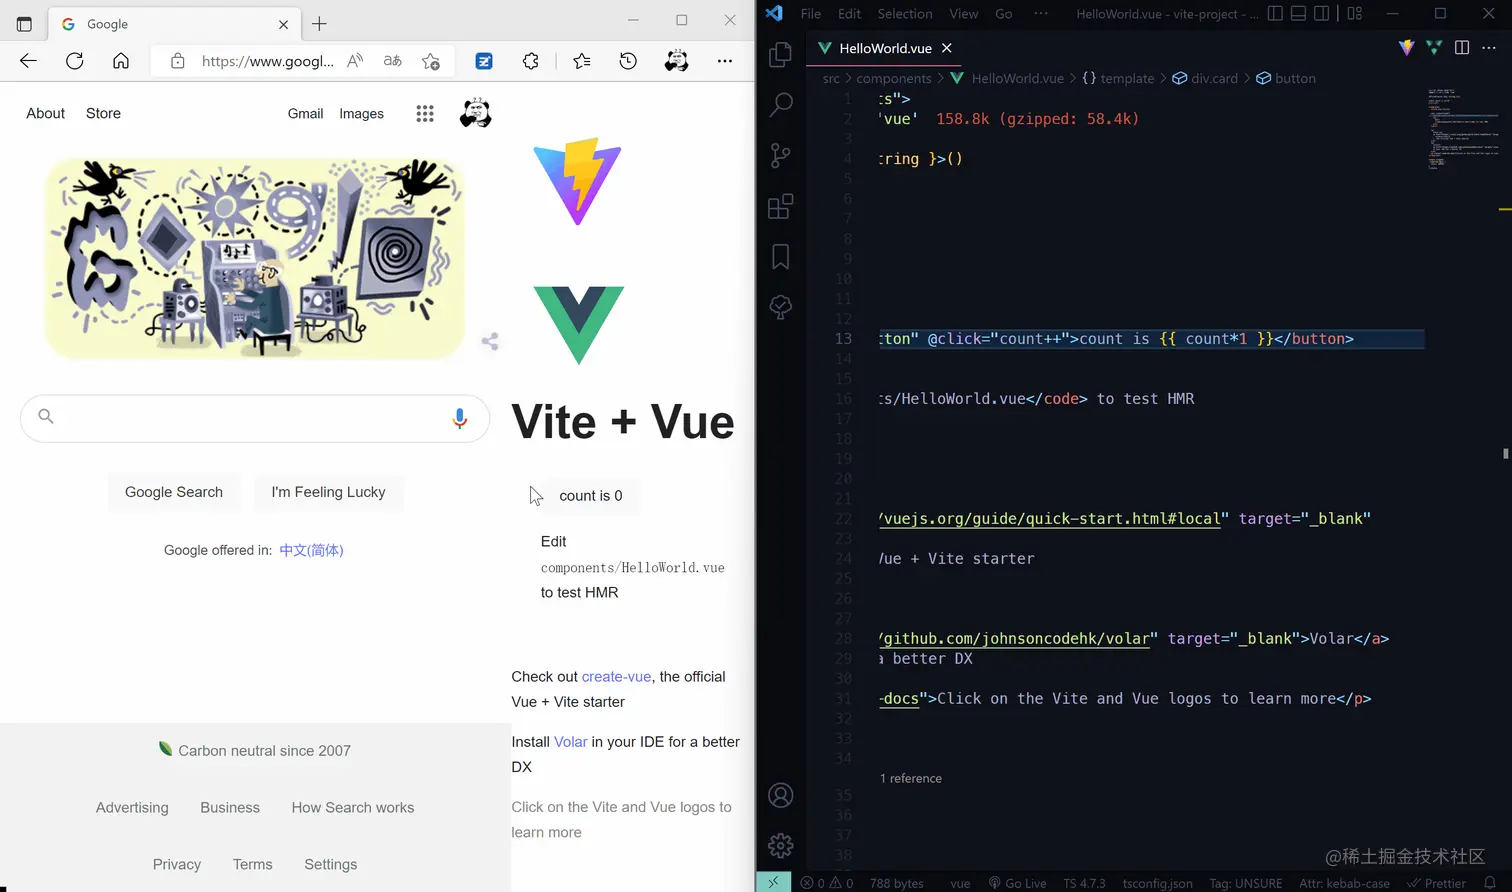Close the Google browser tab
Image resolution: width=1512 pixels, height=892 pixels.
[x=284, y=24]
